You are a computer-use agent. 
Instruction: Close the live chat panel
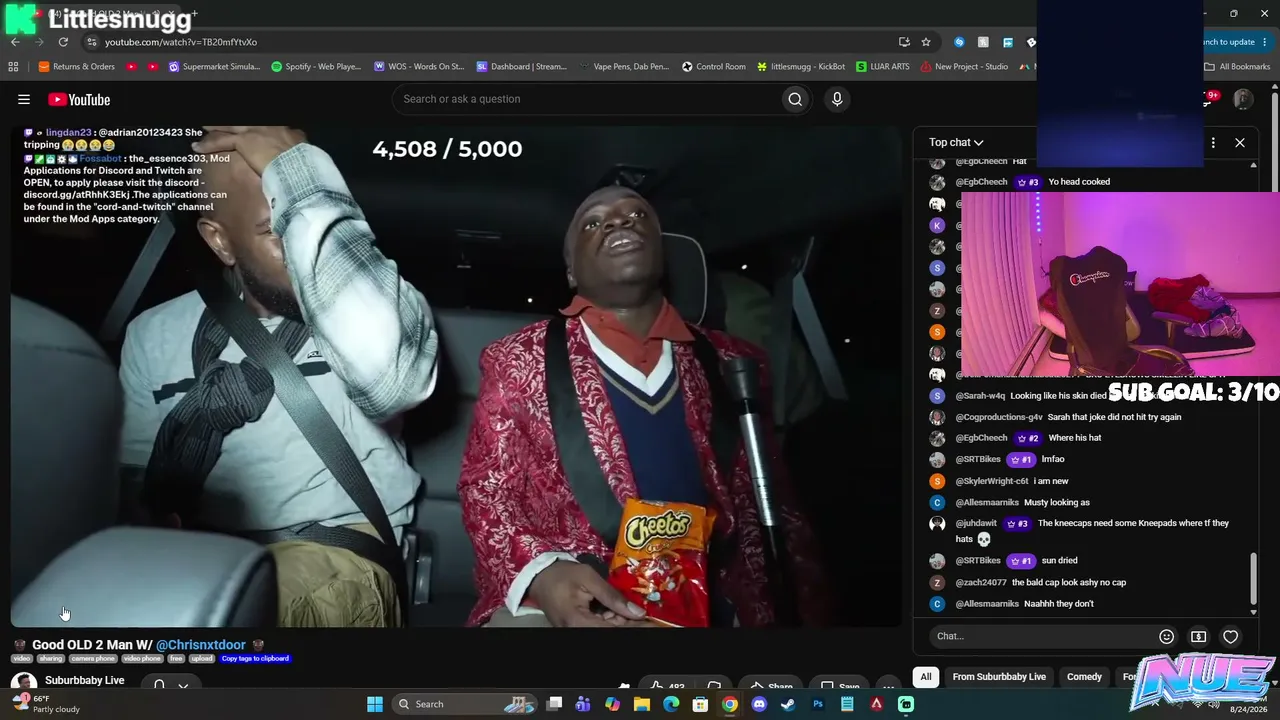click(1240, 142)
